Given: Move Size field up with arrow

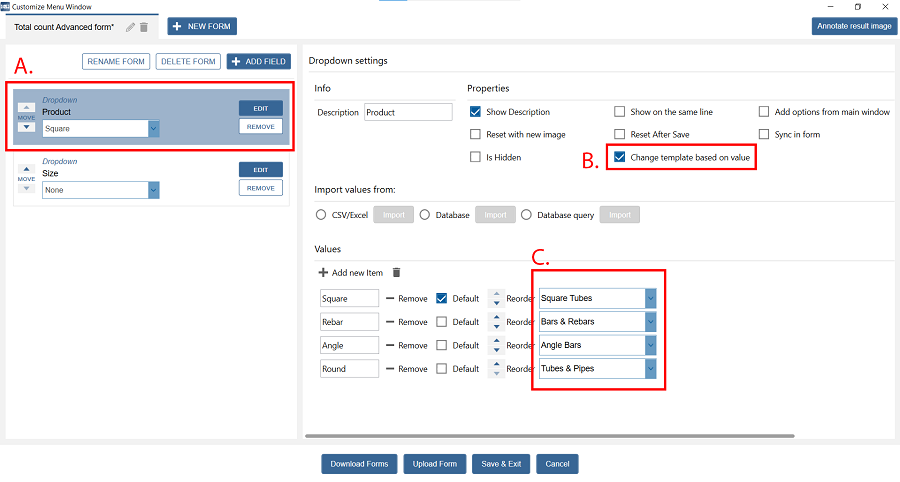Looking at the screenshot, I should pos(27,170).
